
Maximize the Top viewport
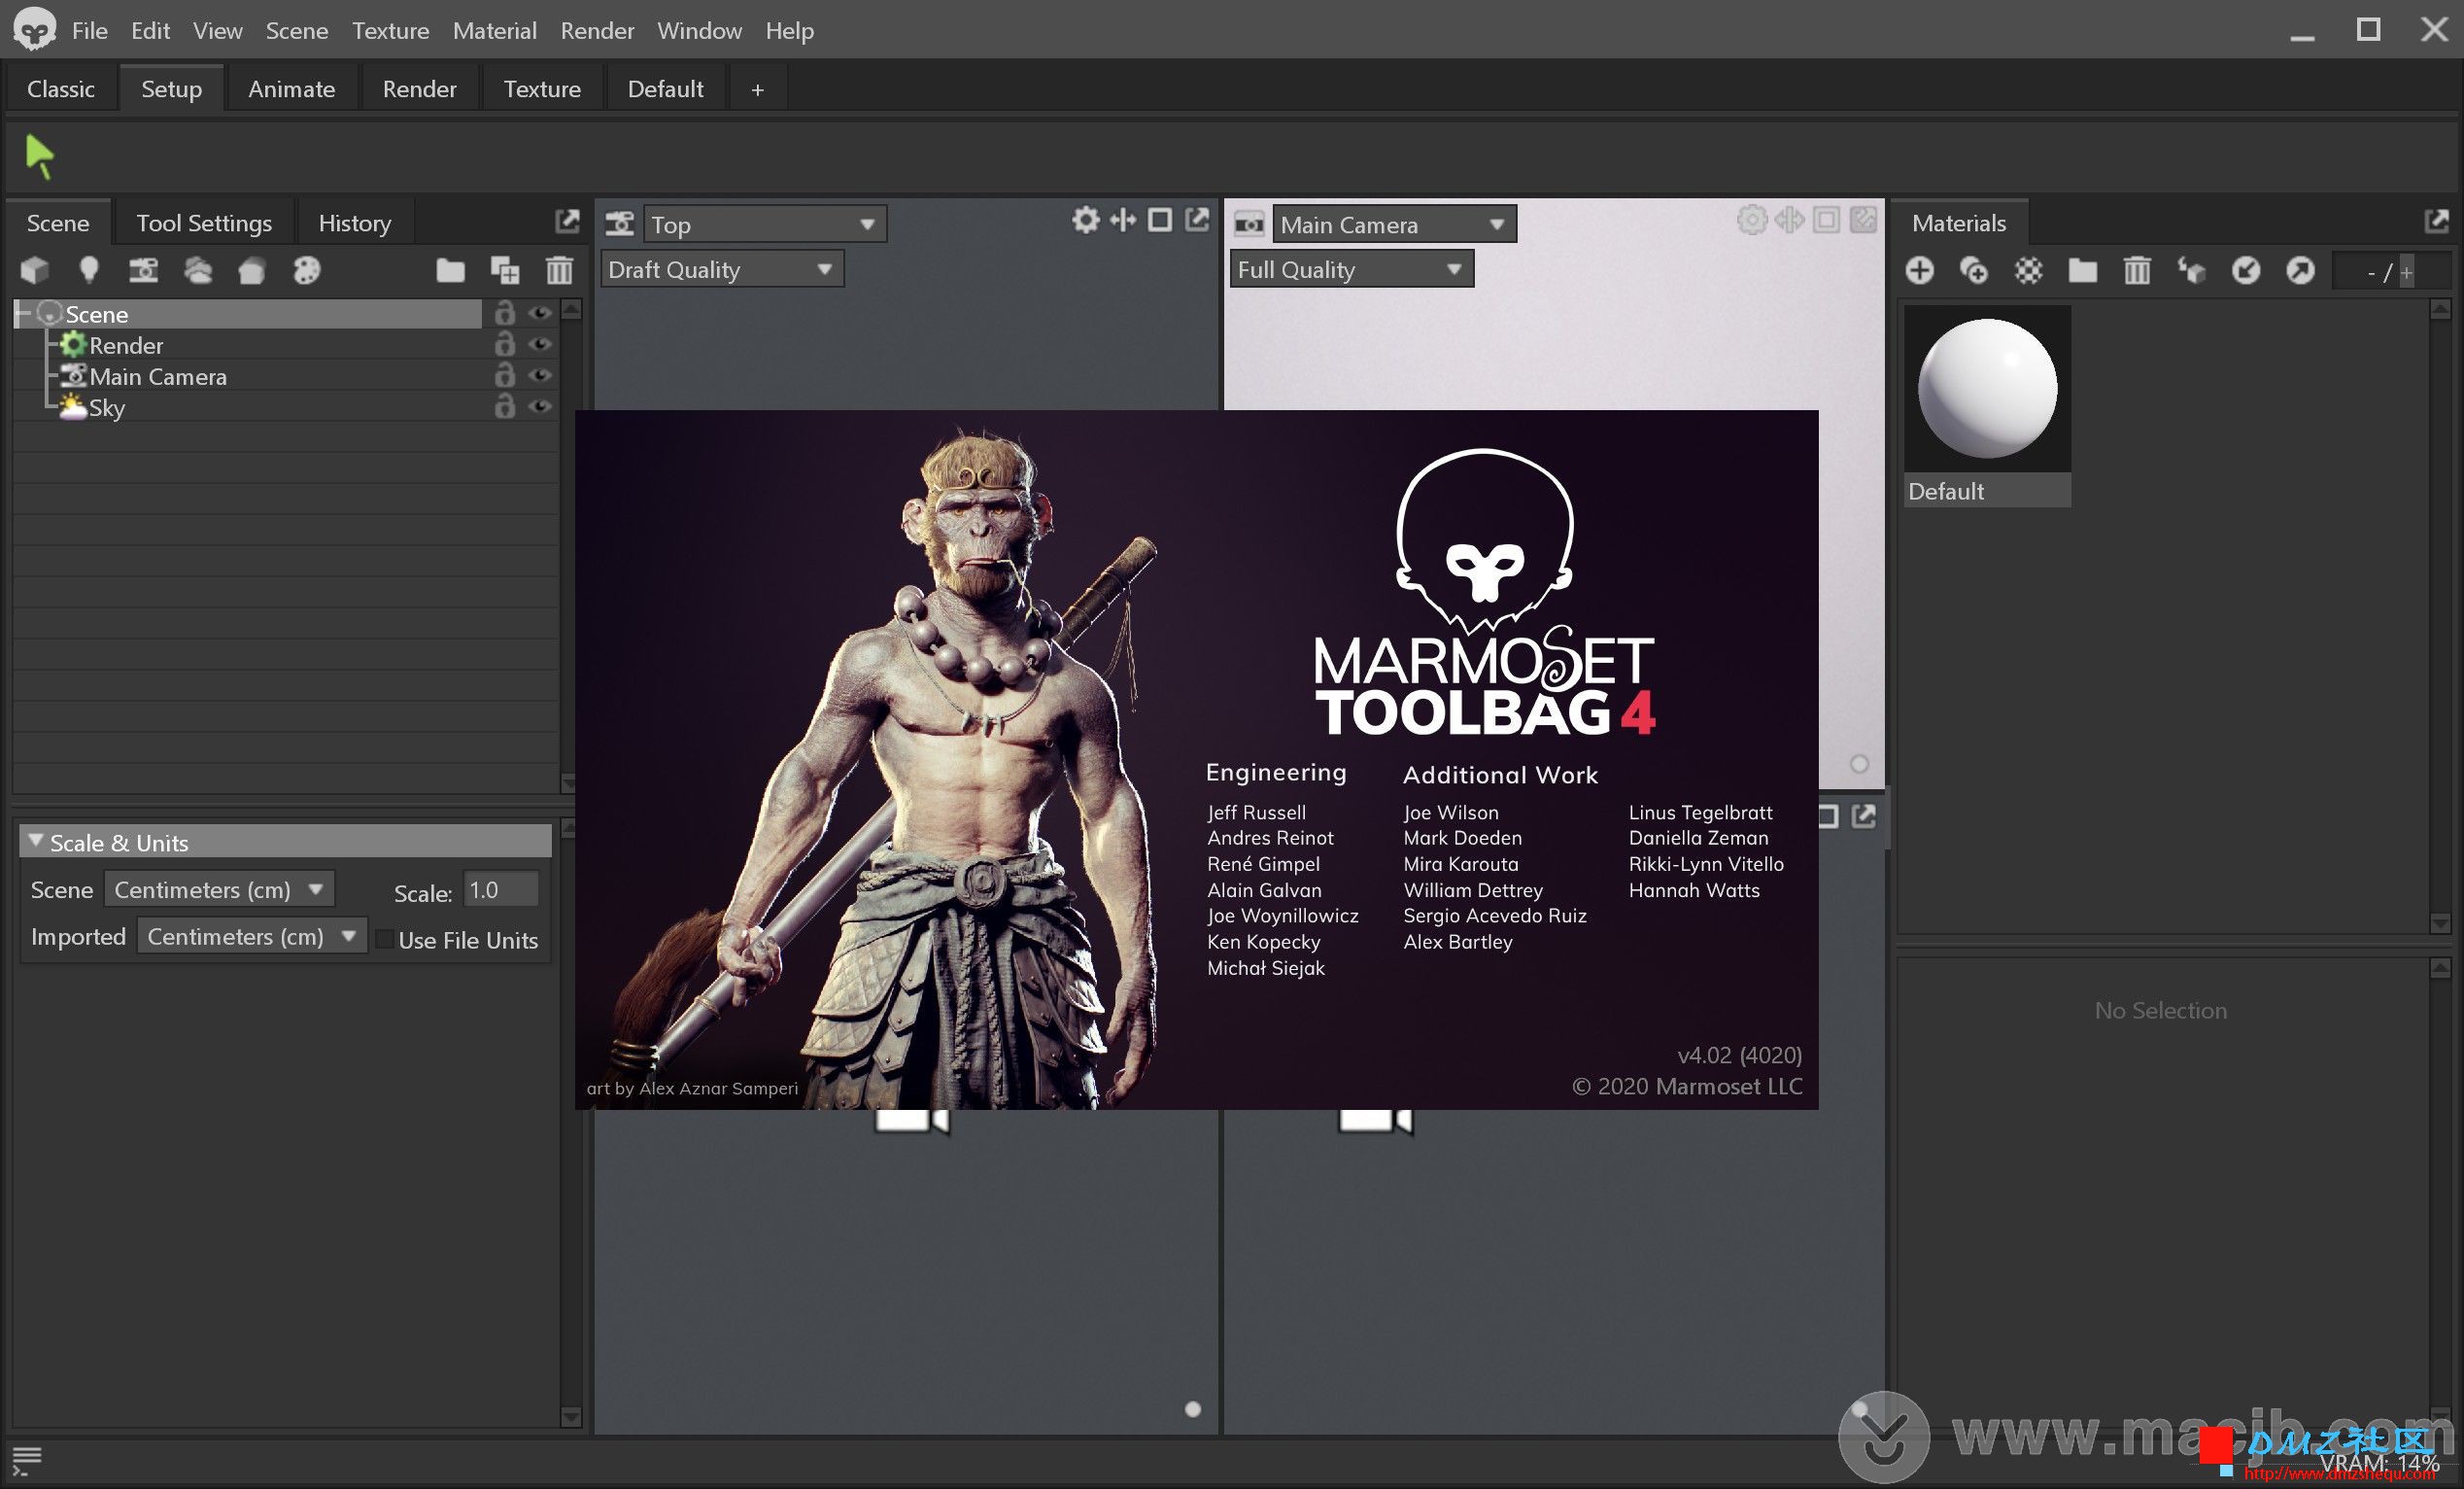pos(1160,220)
